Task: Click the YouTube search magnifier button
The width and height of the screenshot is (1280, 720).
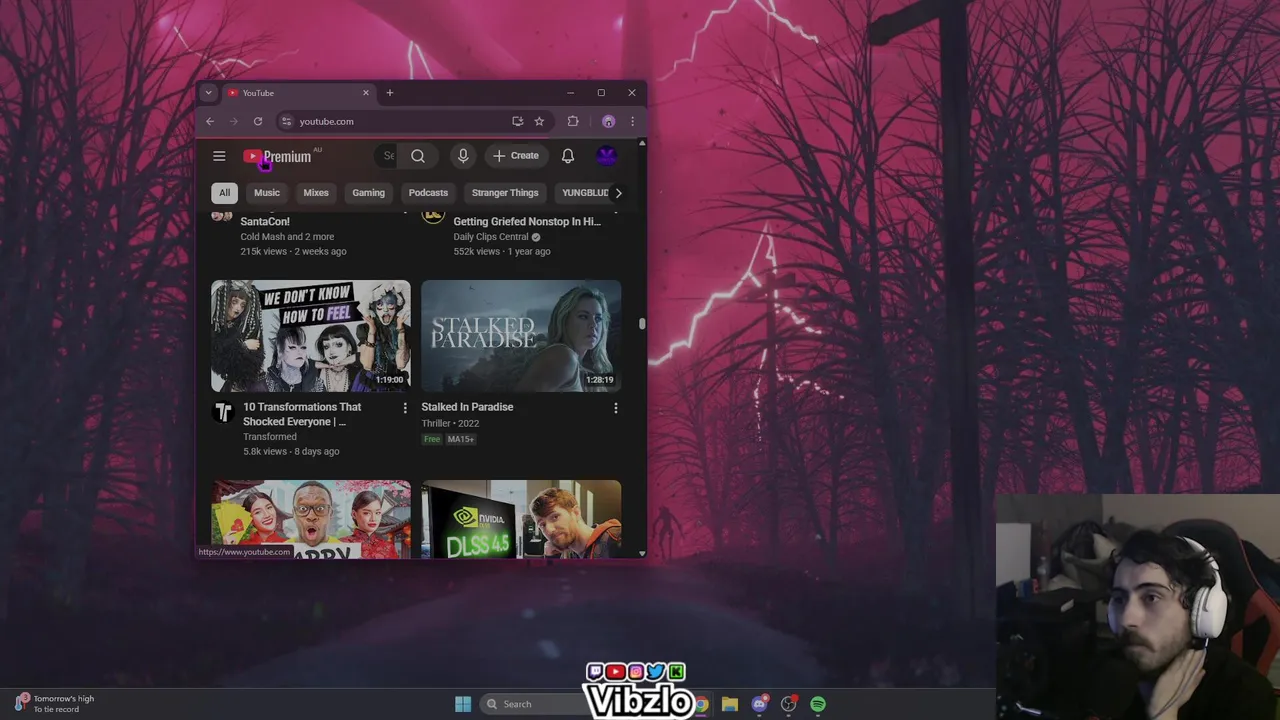Action: 418,156
